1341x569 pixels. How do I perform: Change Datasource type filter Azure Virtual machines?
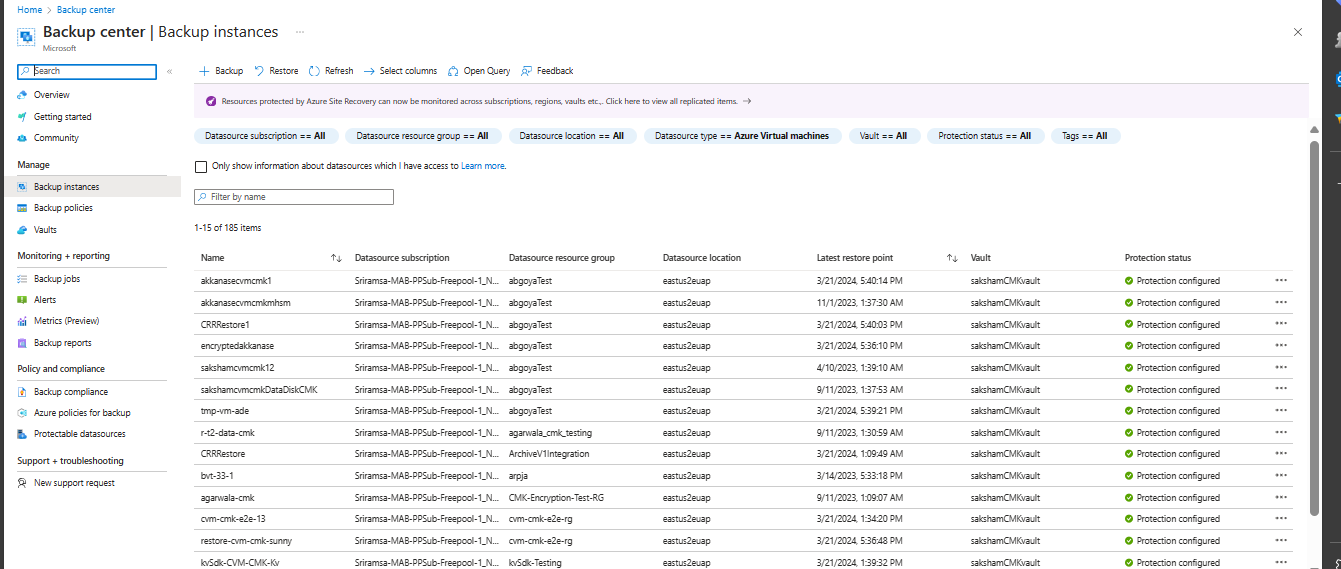pyautogui.click(x=742, y=136)
